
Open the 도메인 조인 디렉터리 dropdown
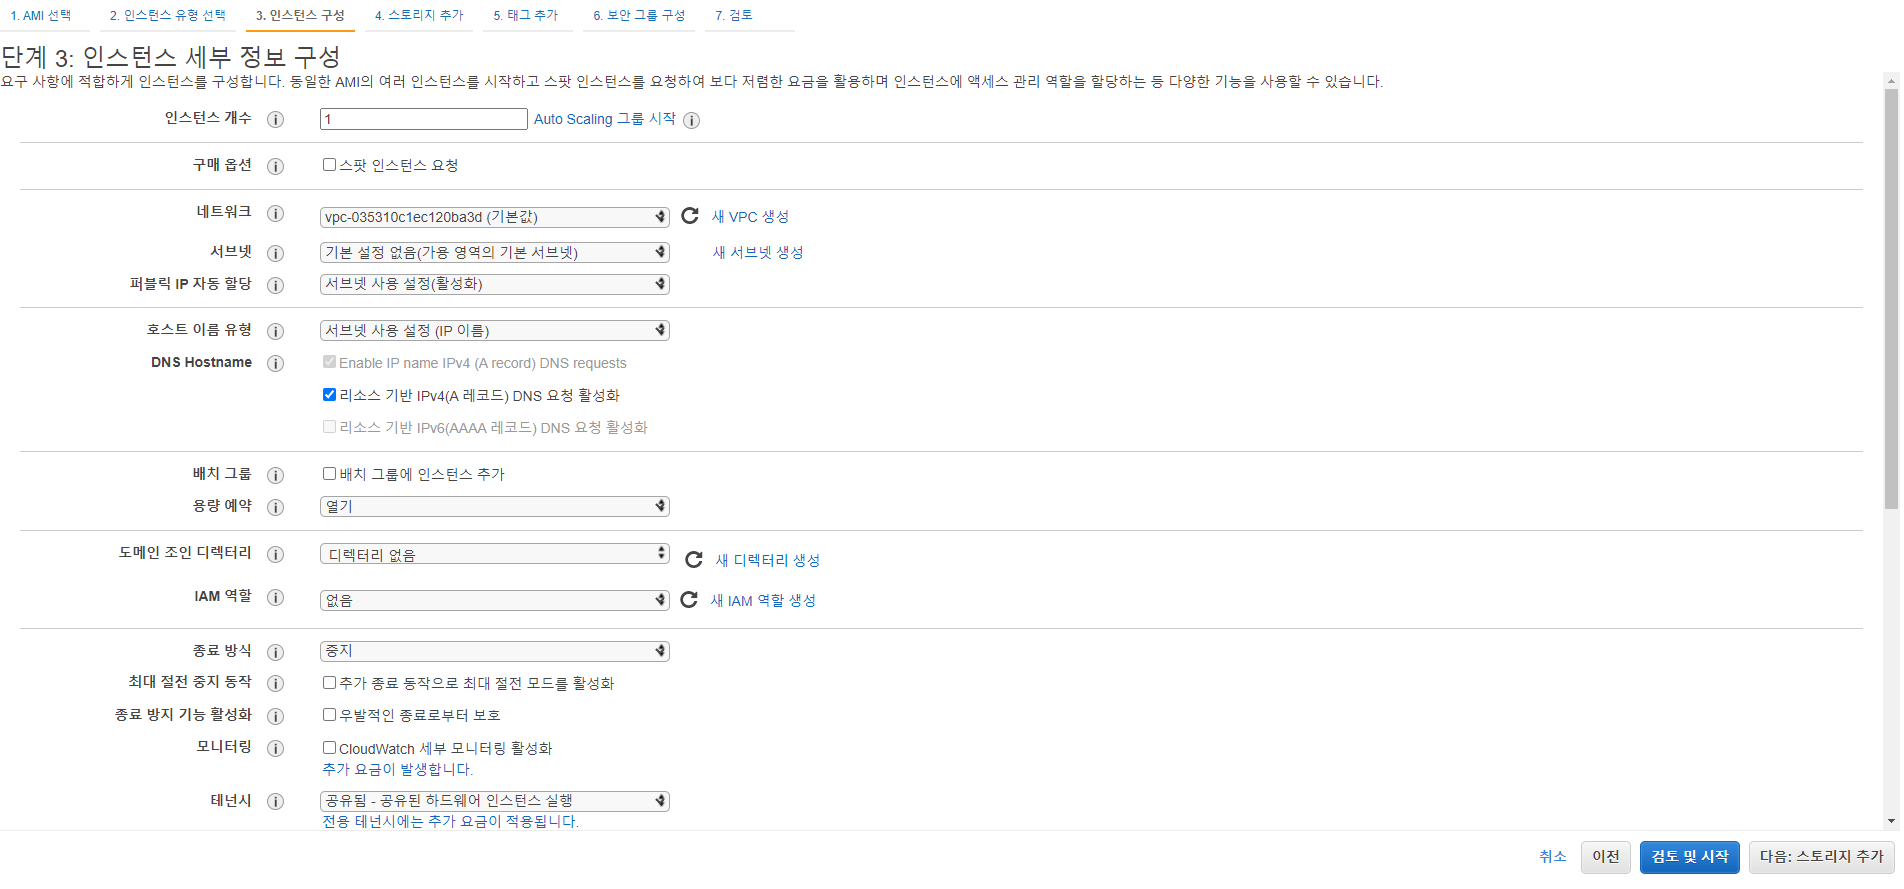pyautogui.click(x=495, y=554)
